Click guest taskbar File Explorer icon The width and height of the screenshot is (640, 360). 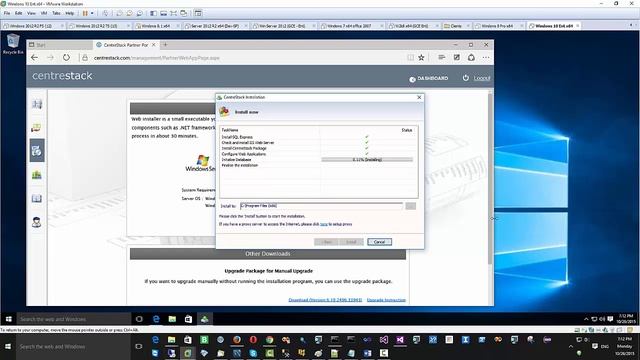click(x=172, y=319)
